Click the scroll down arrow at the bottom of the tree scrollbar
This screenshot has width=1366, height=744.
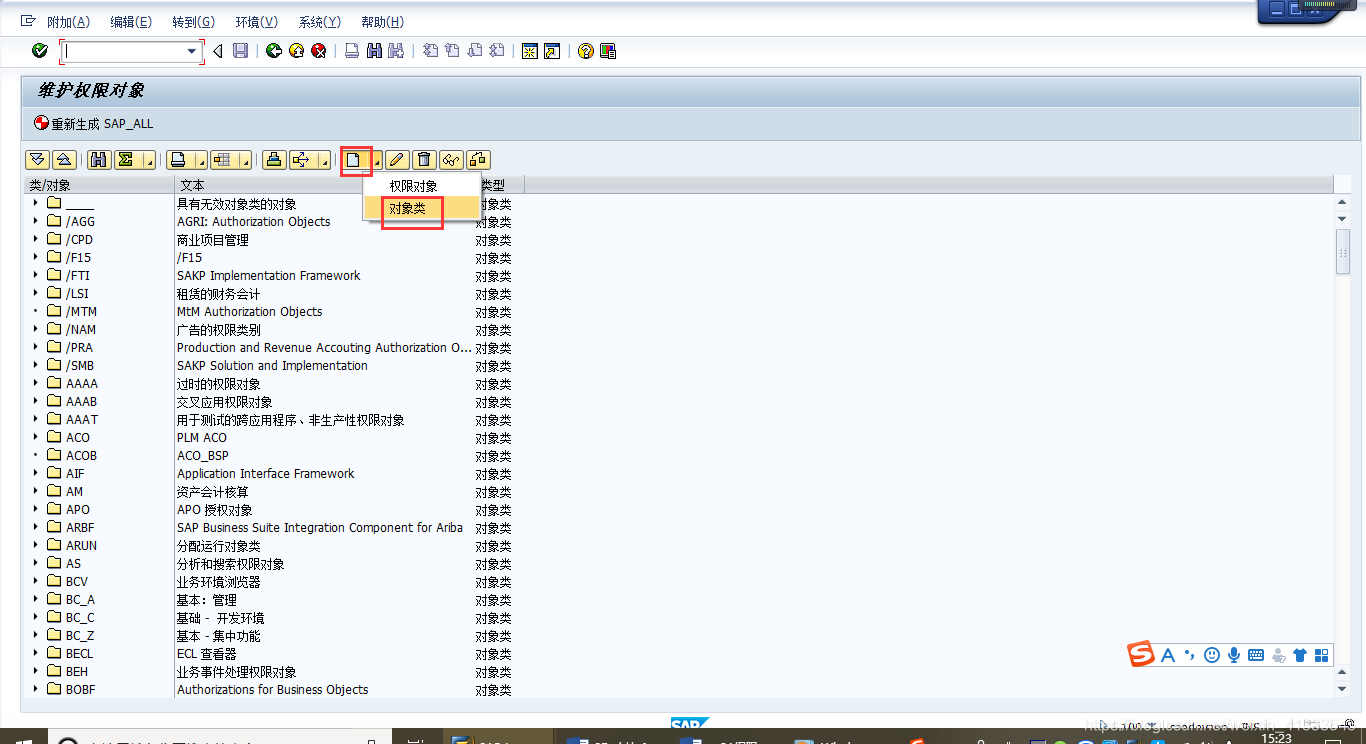1342,688
